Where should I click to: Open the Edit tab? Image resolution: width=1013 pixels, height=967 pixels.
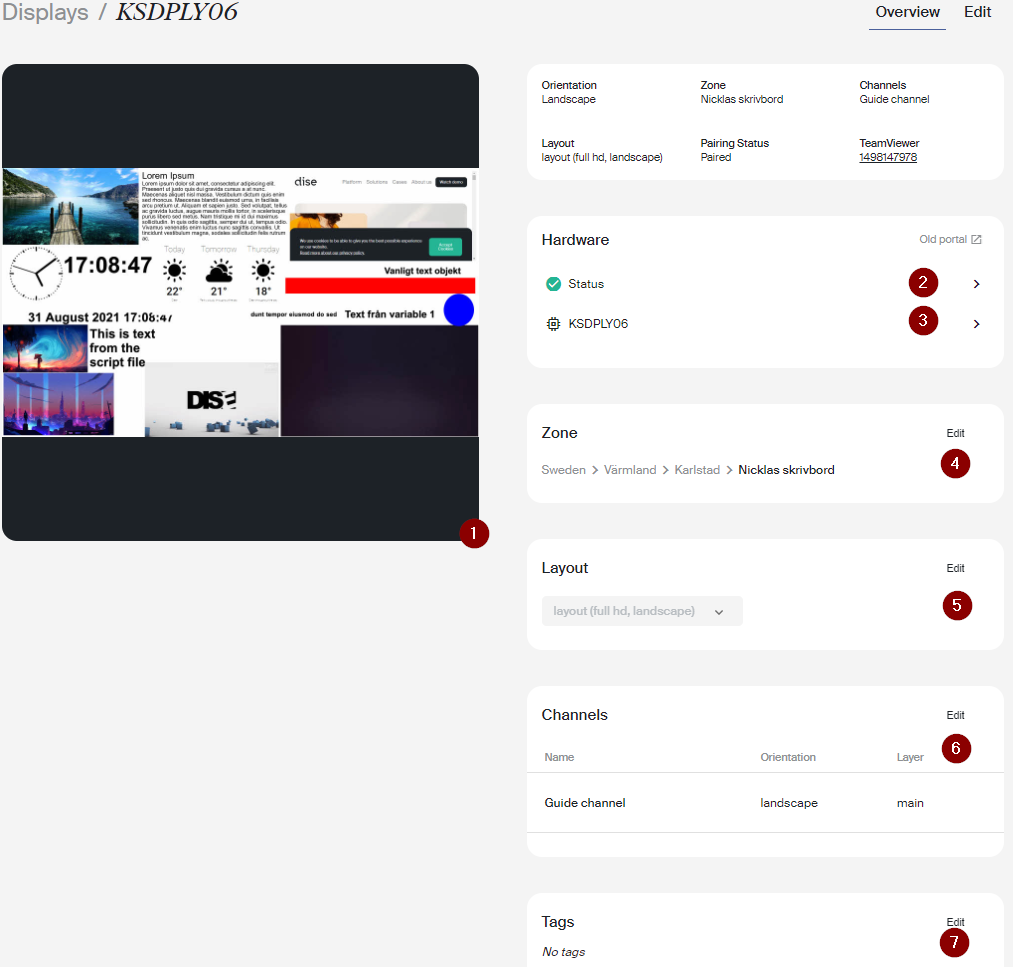977,12
